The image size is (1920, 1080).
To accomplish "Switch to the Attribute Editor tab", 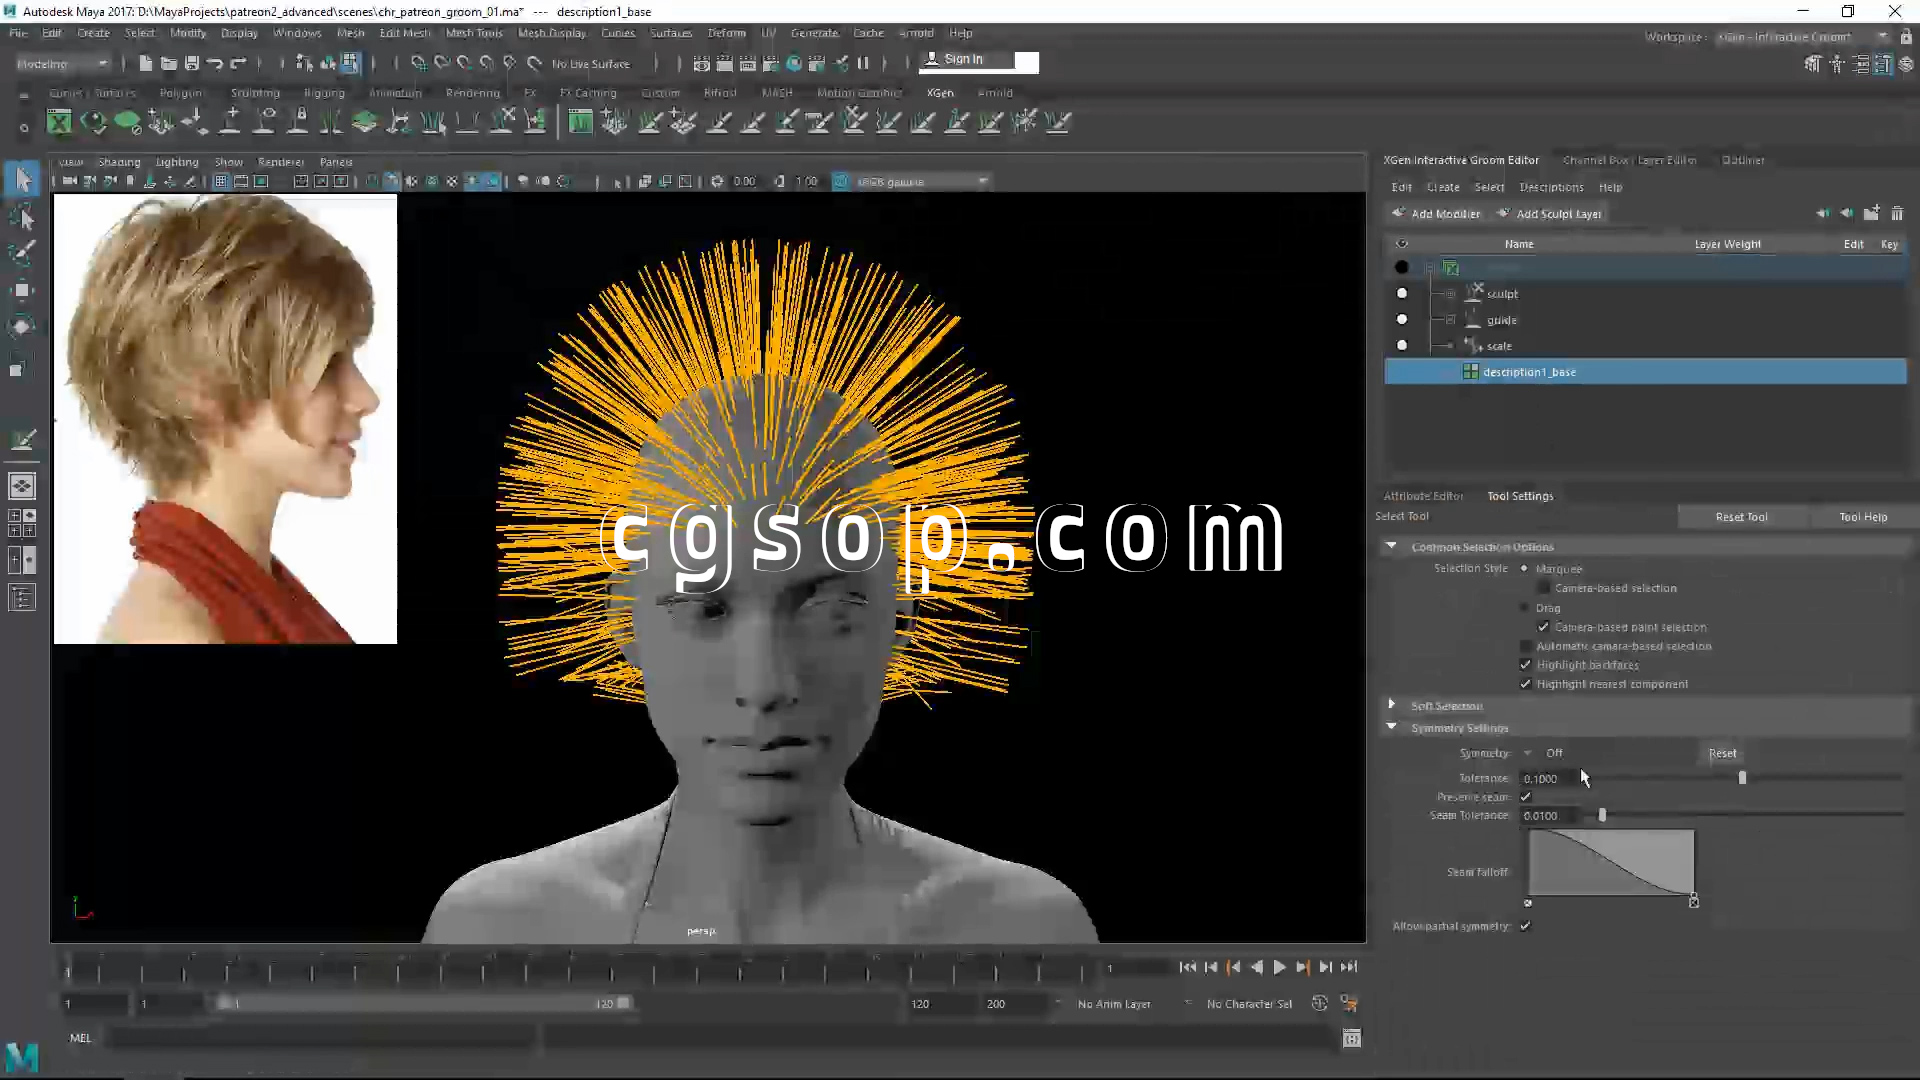I will (1422, 496).
